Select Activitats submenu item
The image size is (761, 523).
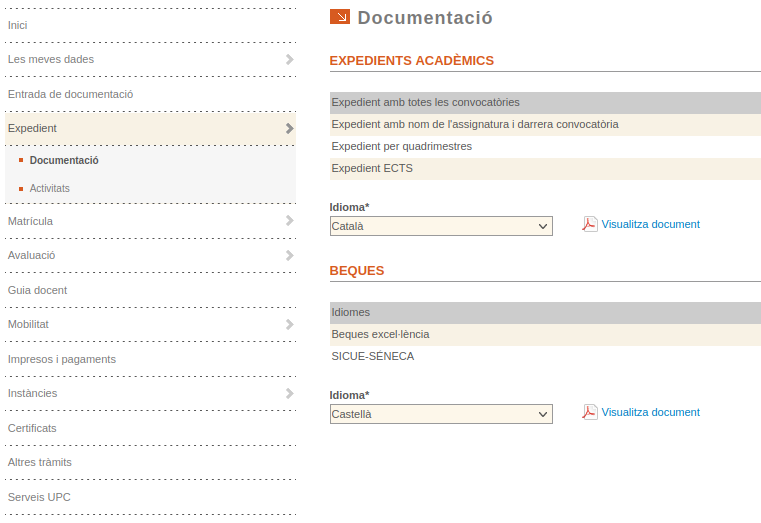tap(50, 188)
